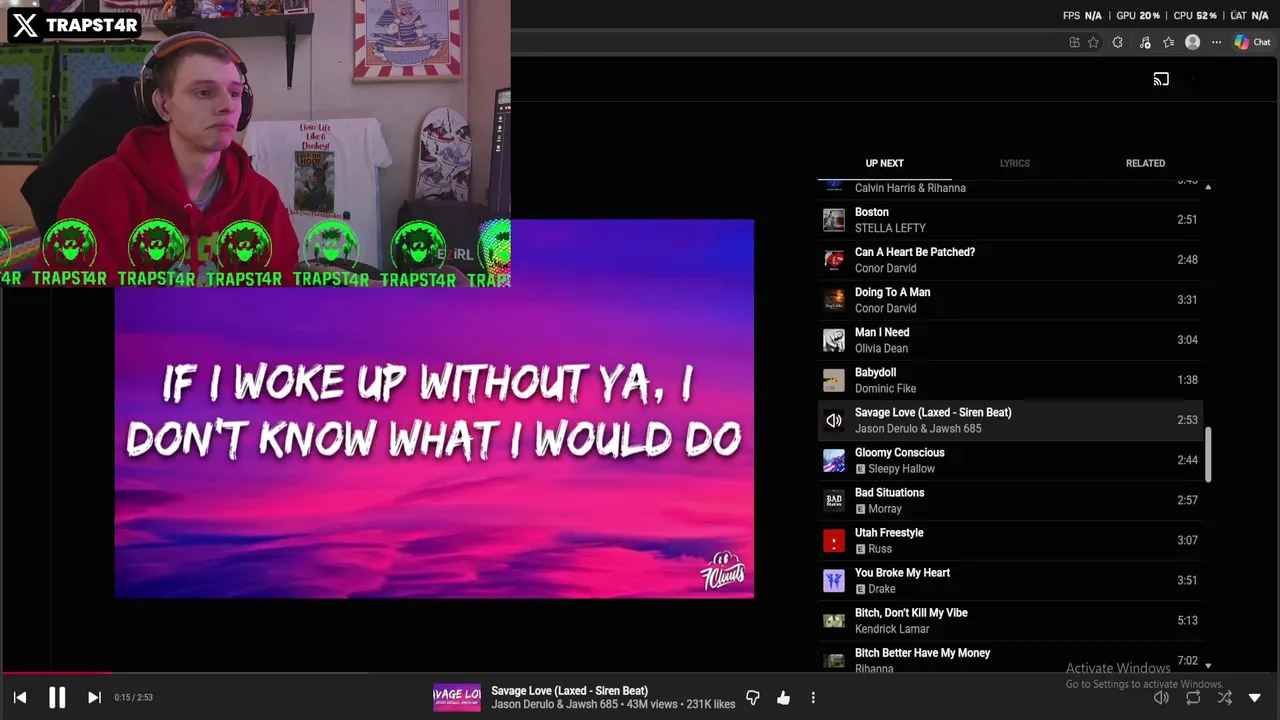Open the browser profile avatar
Image resolution: width=1280 pixels, height=720 pixels.
[x=1192, y=42]
